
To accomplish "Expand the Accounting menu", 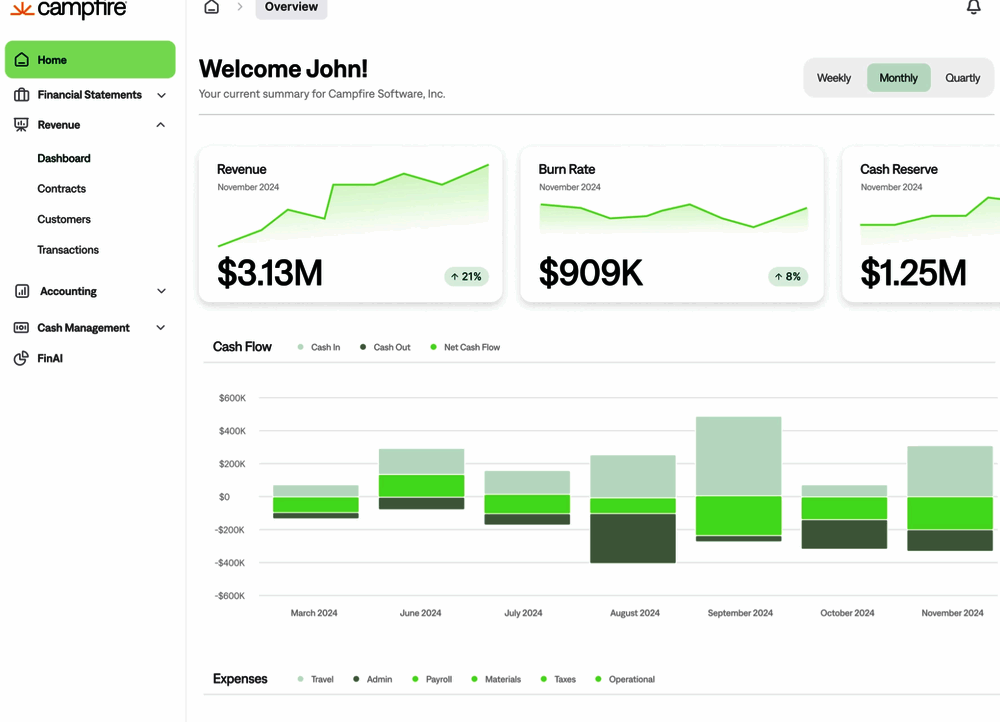I will (x=161, y=291).
